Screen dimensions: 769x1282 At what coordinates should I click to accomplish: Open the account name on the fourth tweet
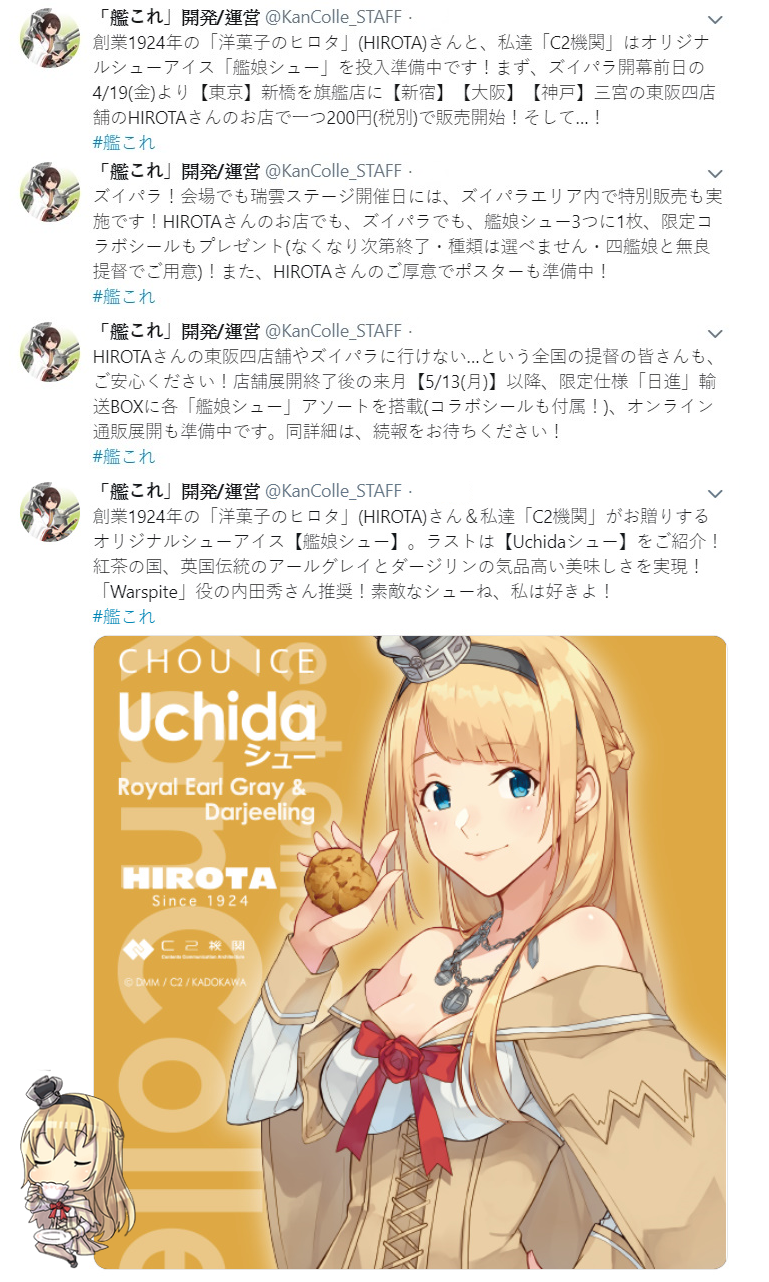tap(176, 490)
